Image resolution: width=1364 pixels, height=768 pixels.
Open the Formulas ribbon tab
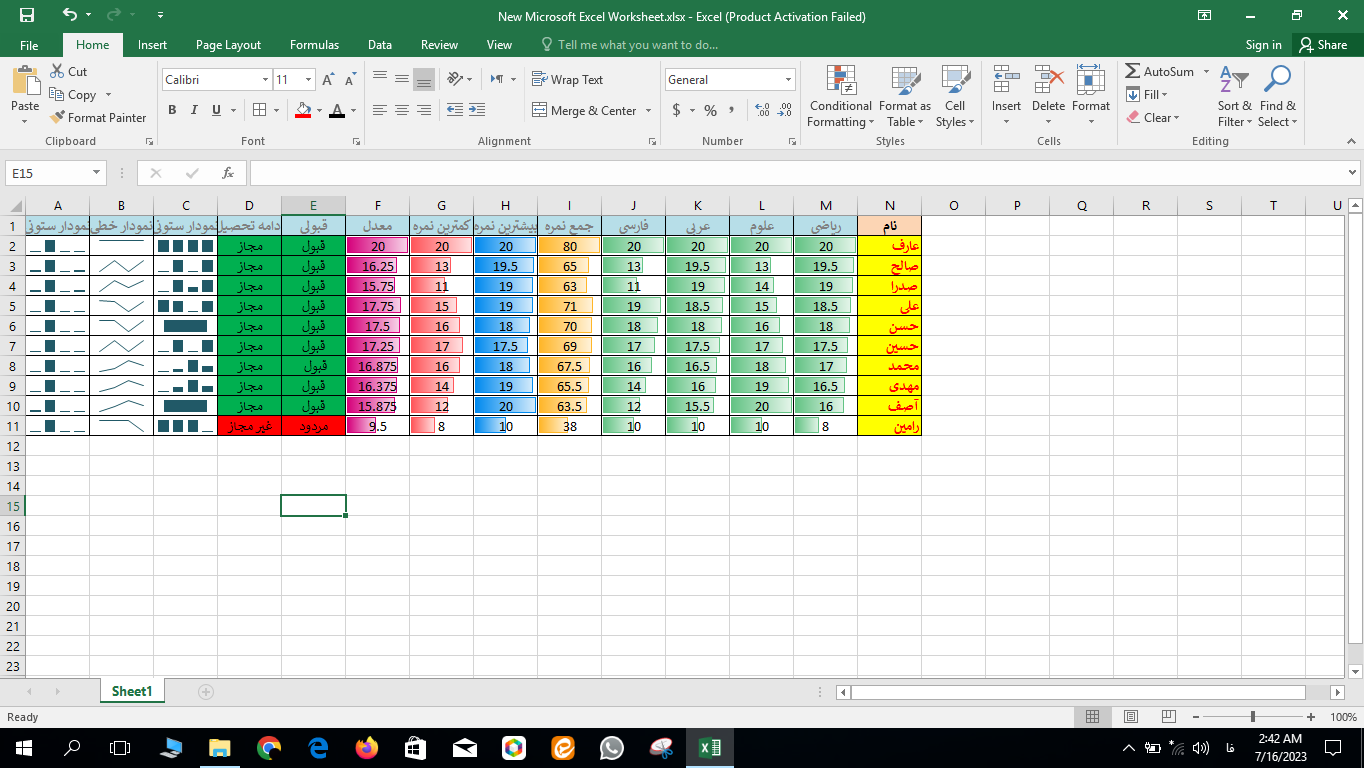[314, 45]
